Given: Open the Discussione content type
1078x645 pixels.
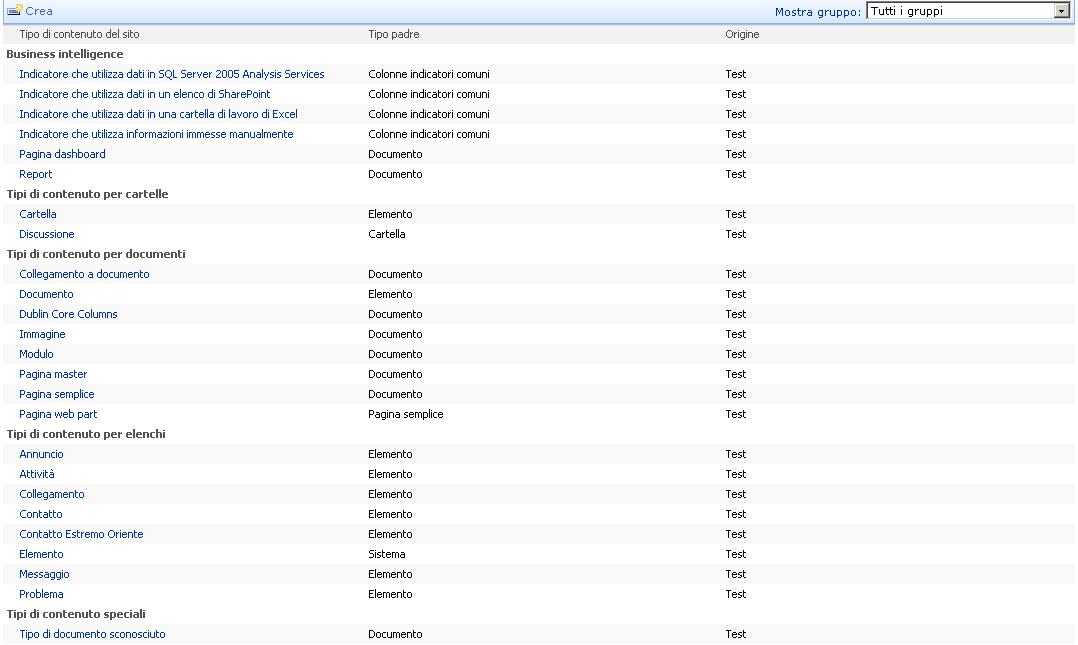Looking at the screenshot, I should click(47, 234).
